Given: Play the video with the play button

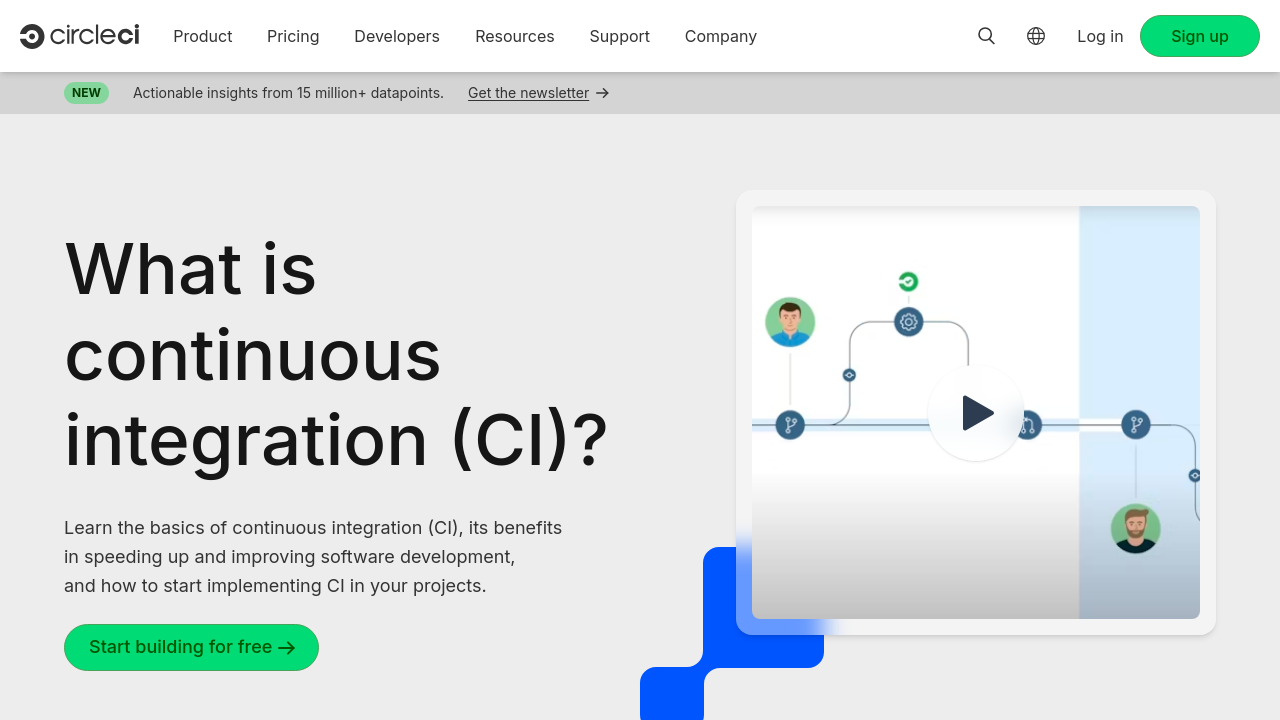Looking at the screenshot, I should point(976,413).
